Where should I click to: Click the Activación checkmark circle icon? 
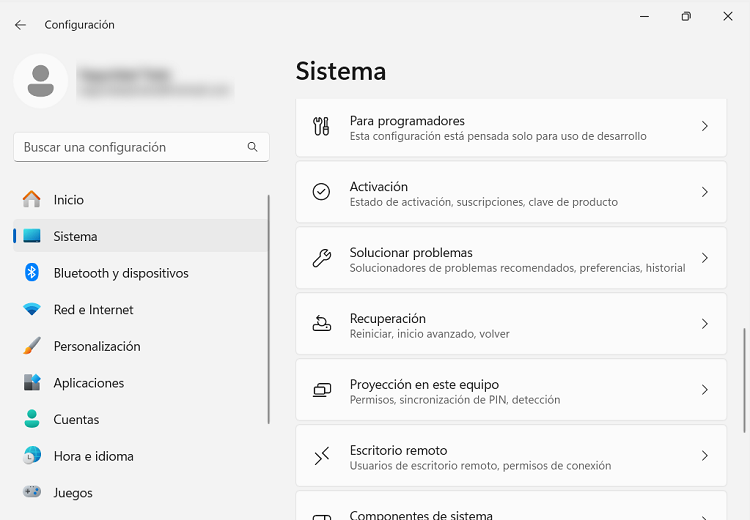point(321,192)
